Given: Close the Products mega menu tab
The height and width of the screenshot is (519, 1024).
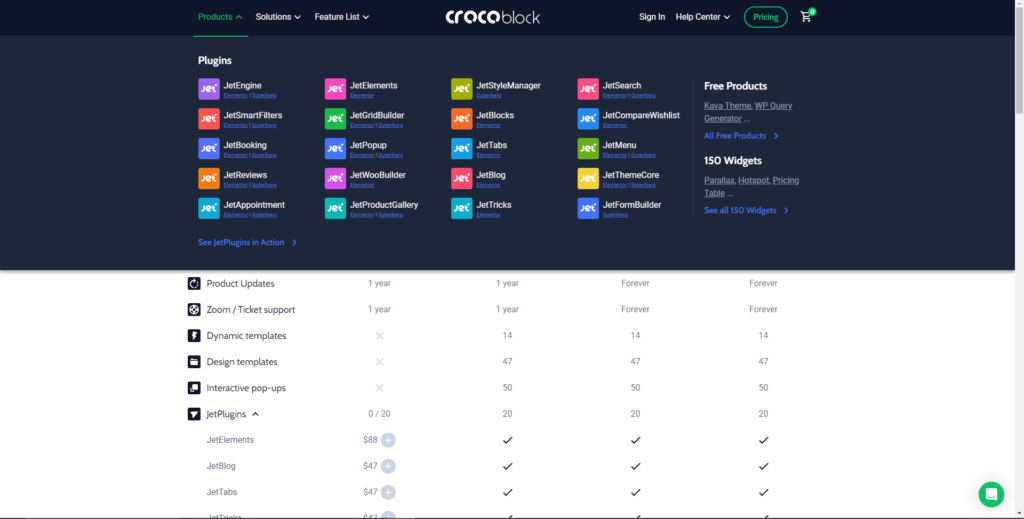Looking at the screenshot, I should coord(220,17).
